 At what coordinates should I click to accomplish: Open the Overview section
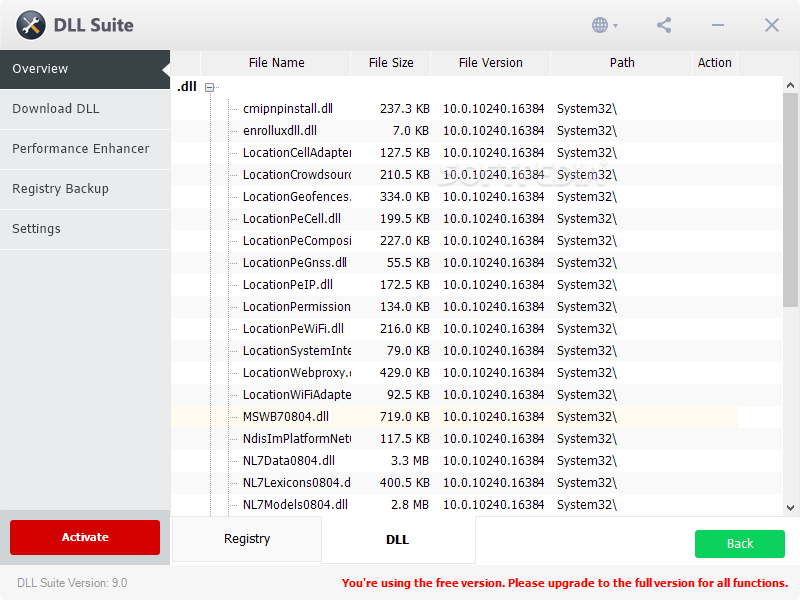coord(85,69)
